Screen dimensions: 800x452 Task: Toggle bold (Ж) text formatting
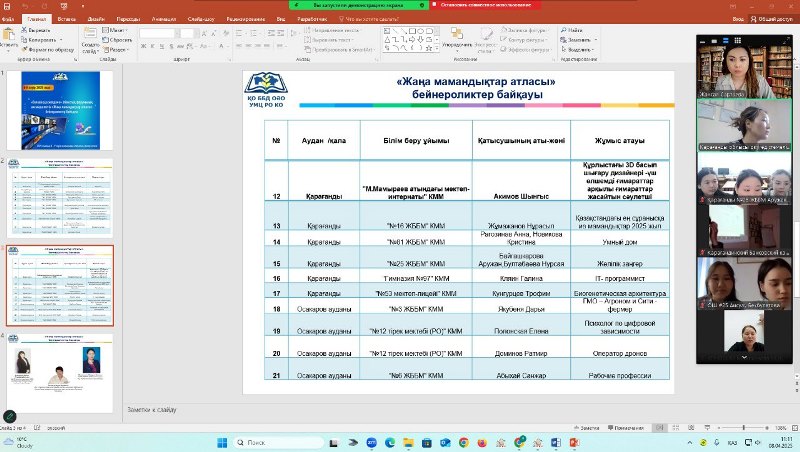point(143,48)
